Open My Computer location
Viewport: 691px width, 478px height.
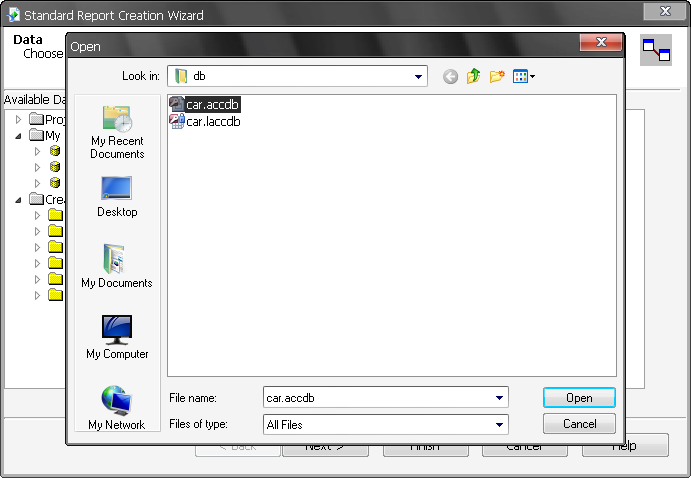click(x=117, y=337)
